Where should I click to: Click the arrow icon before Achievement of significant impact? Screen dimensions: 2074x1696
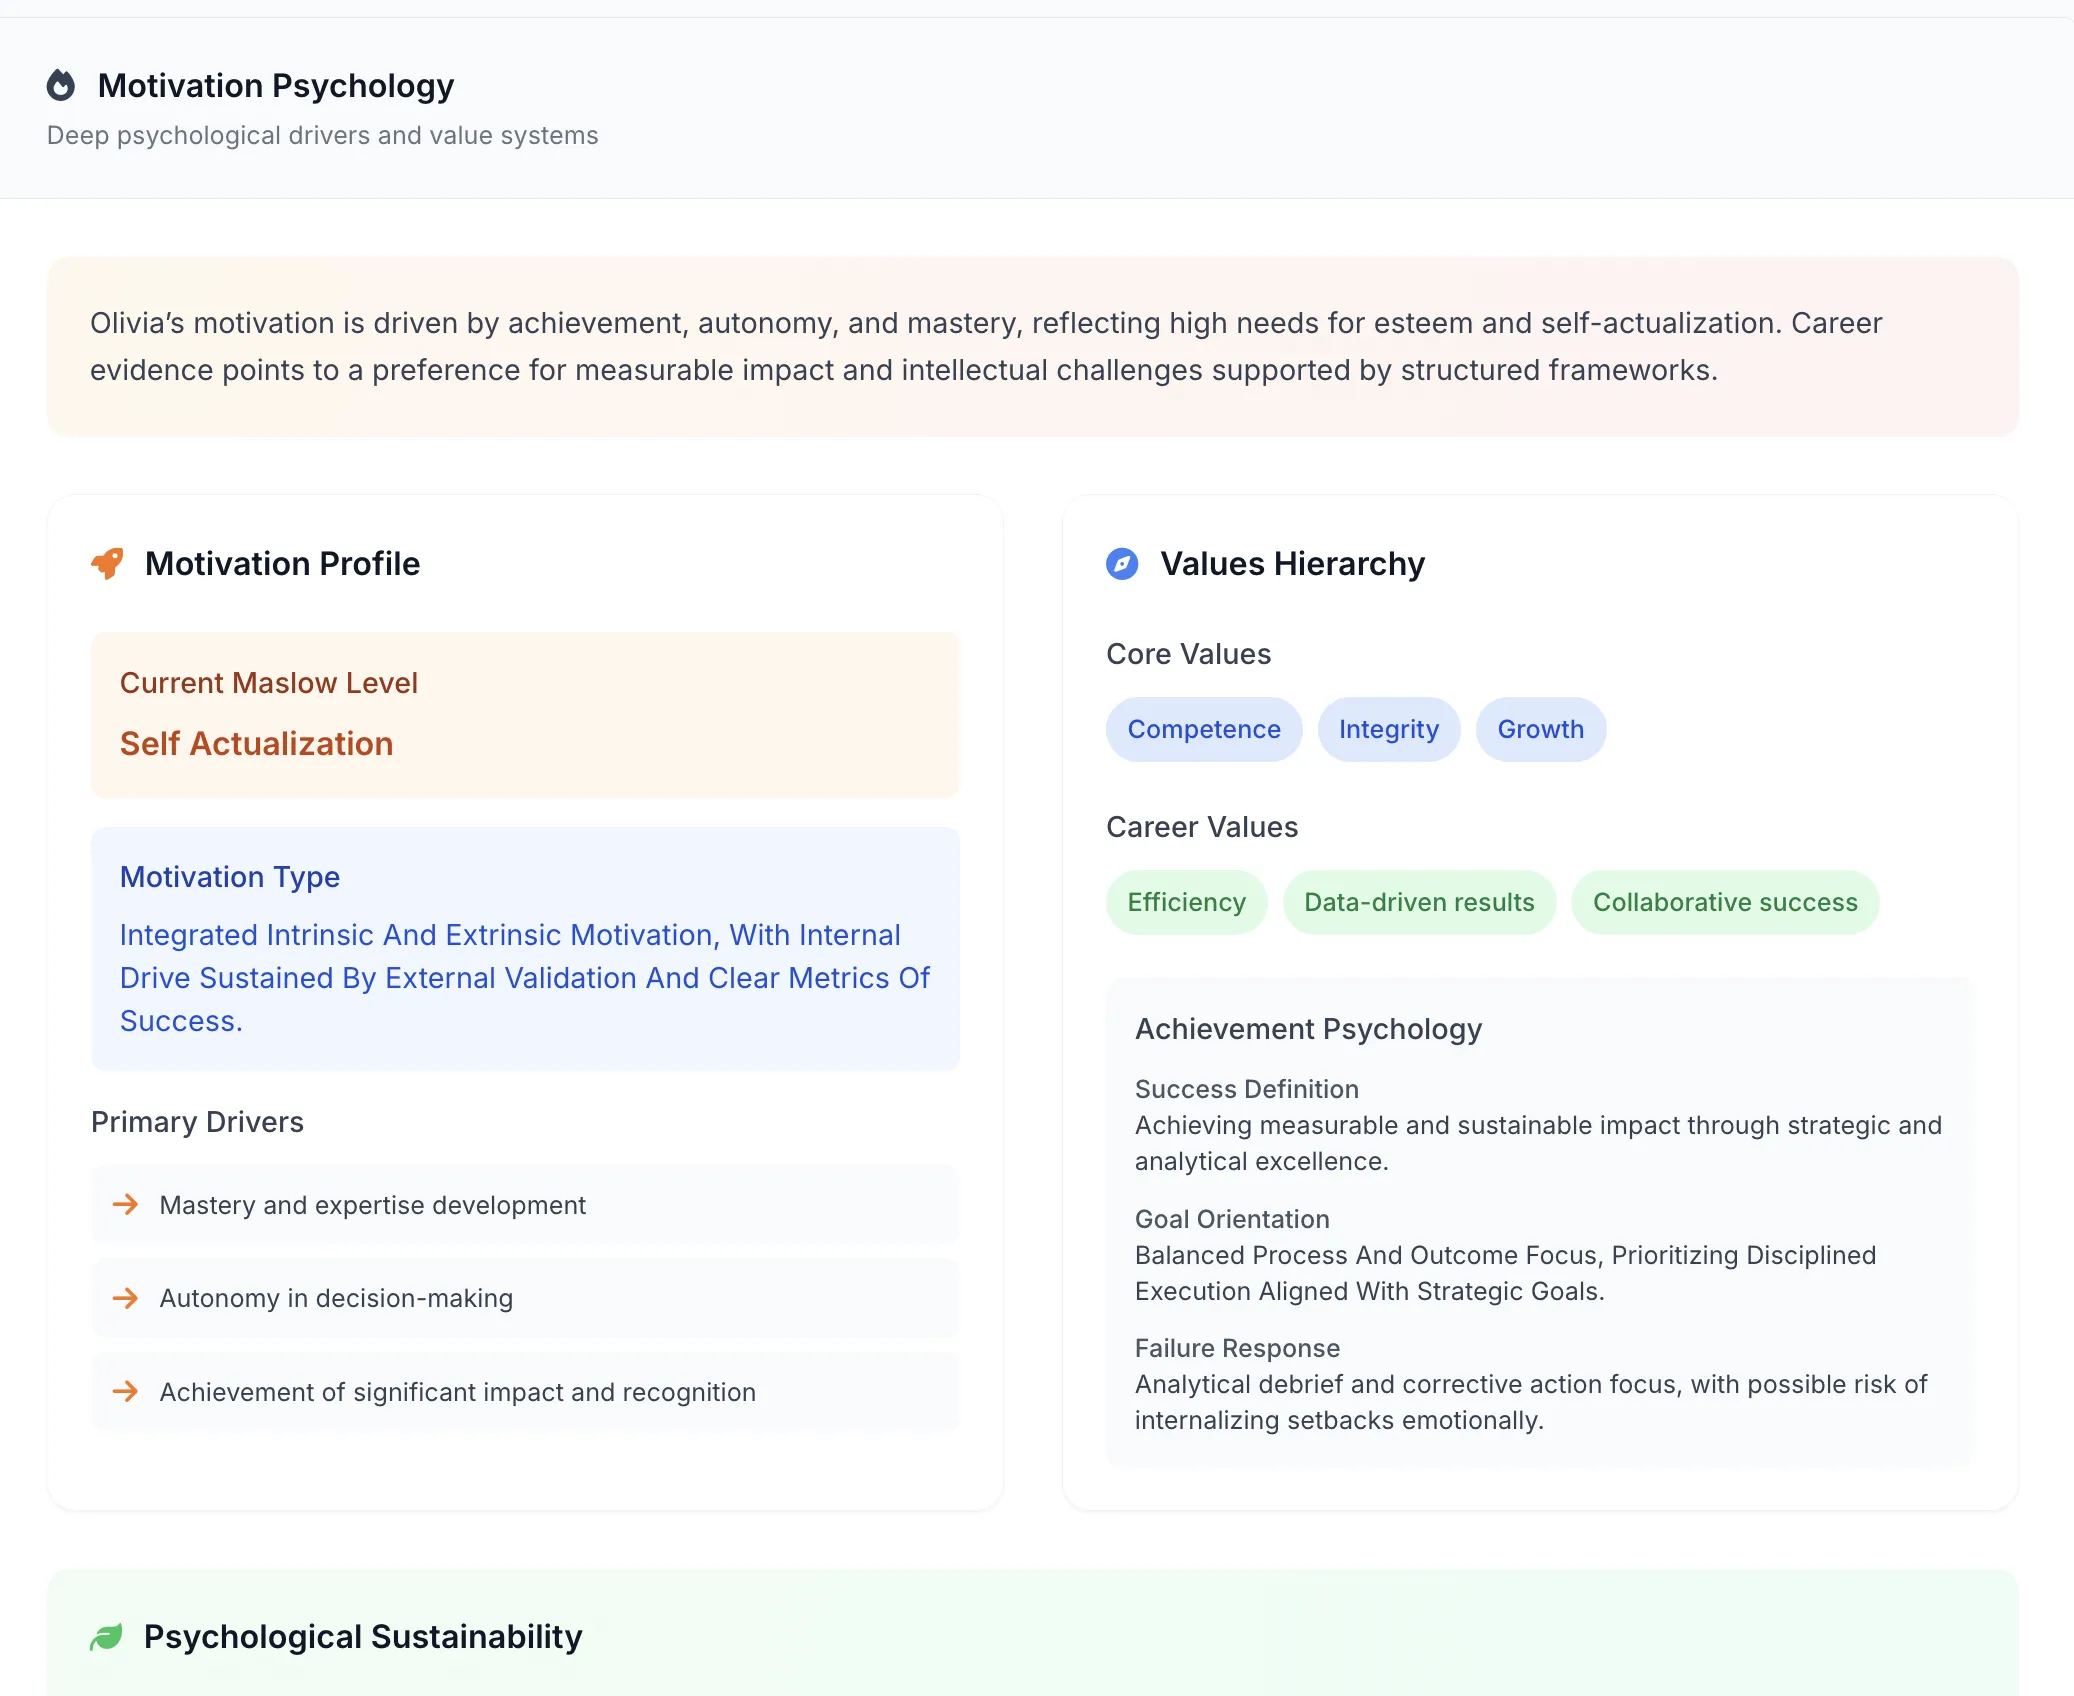pos(126,1391)
